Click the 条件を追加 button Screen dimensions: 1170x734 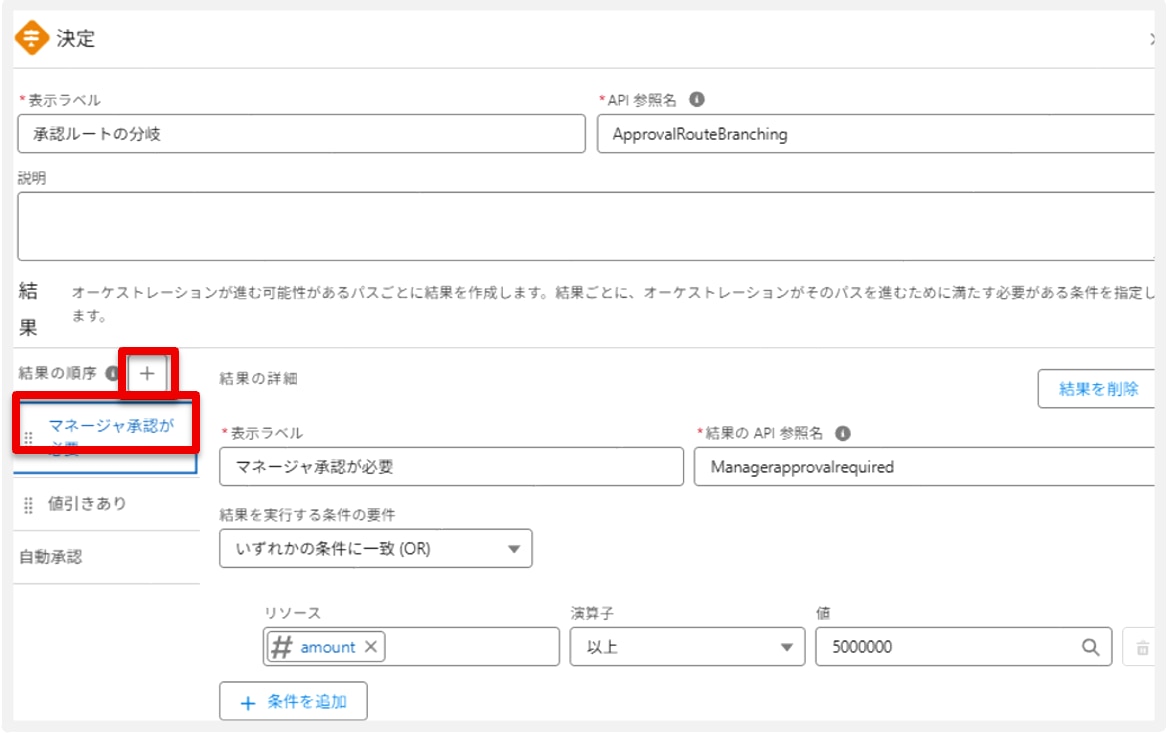(293, 702)
